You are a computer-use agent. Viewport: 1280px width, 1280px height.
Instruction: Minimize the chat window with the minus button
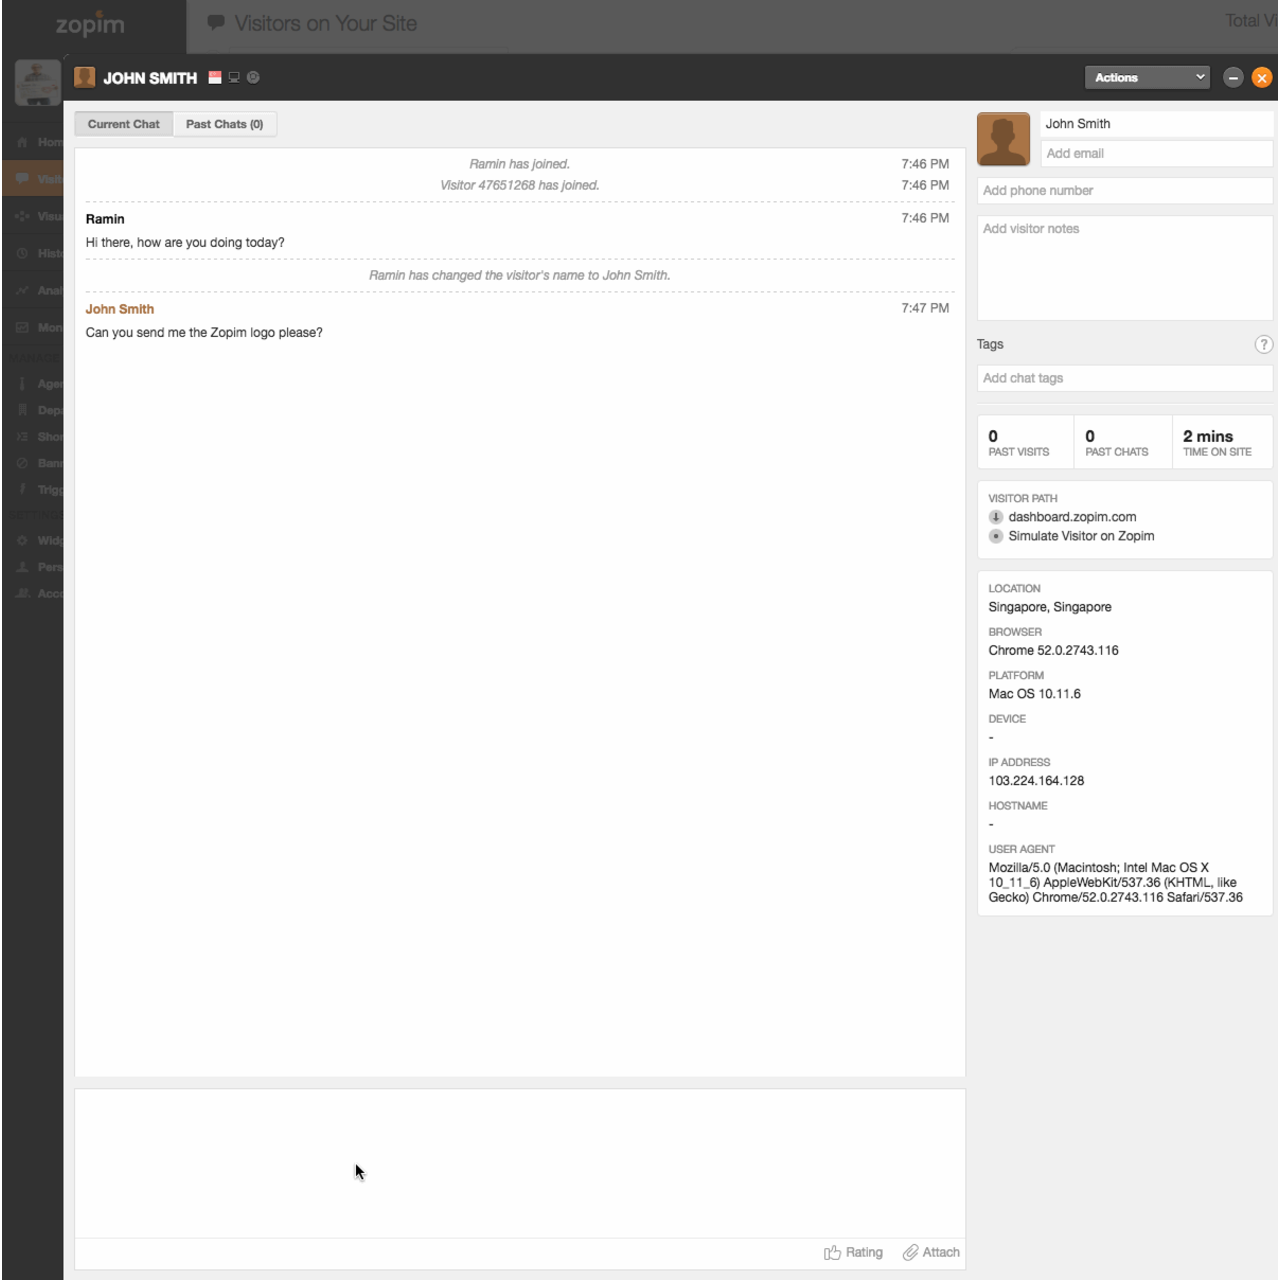[x=1233, y=77]
